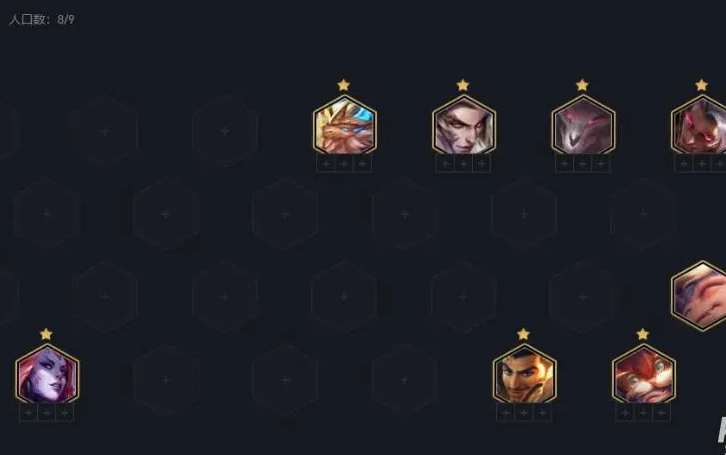Screen dimensions: 726x455
Task: Select the partially visible champion without a star
Action: tap(699, 296)
